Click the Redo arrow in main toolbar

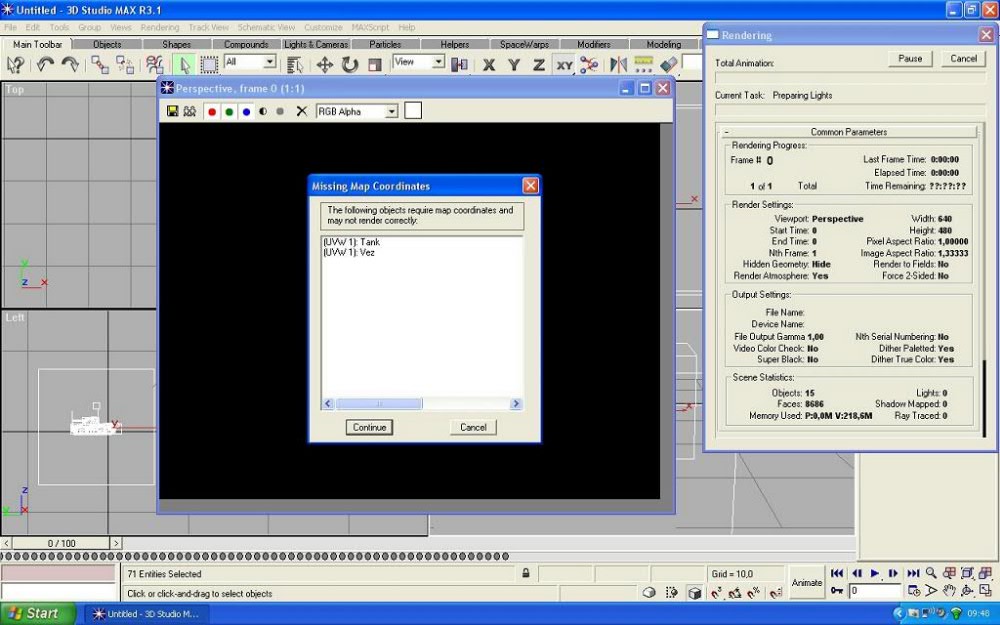pyautogui.click(x=70, y=64)
